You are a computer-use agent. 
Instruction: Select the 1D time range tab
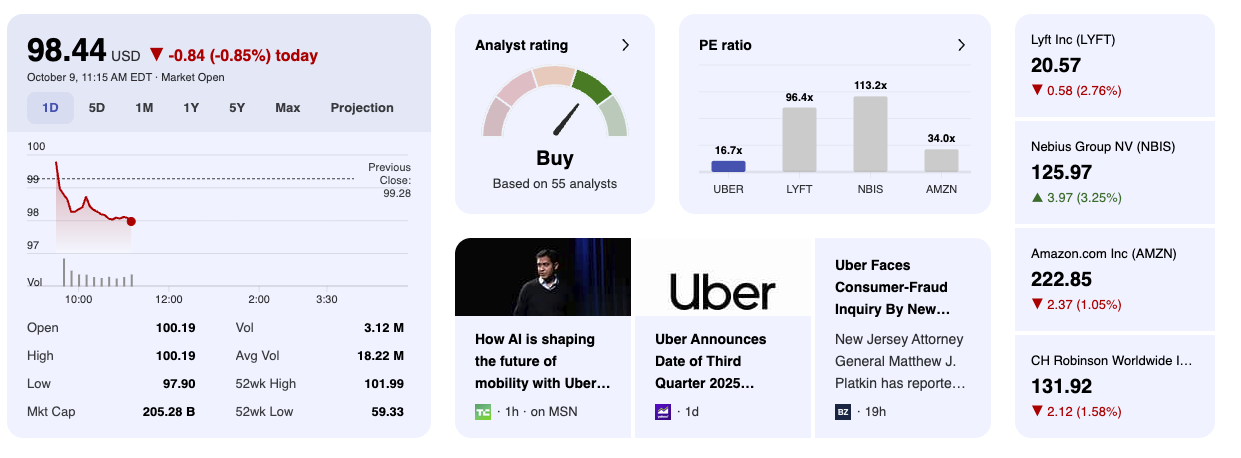tap(50, 108)
